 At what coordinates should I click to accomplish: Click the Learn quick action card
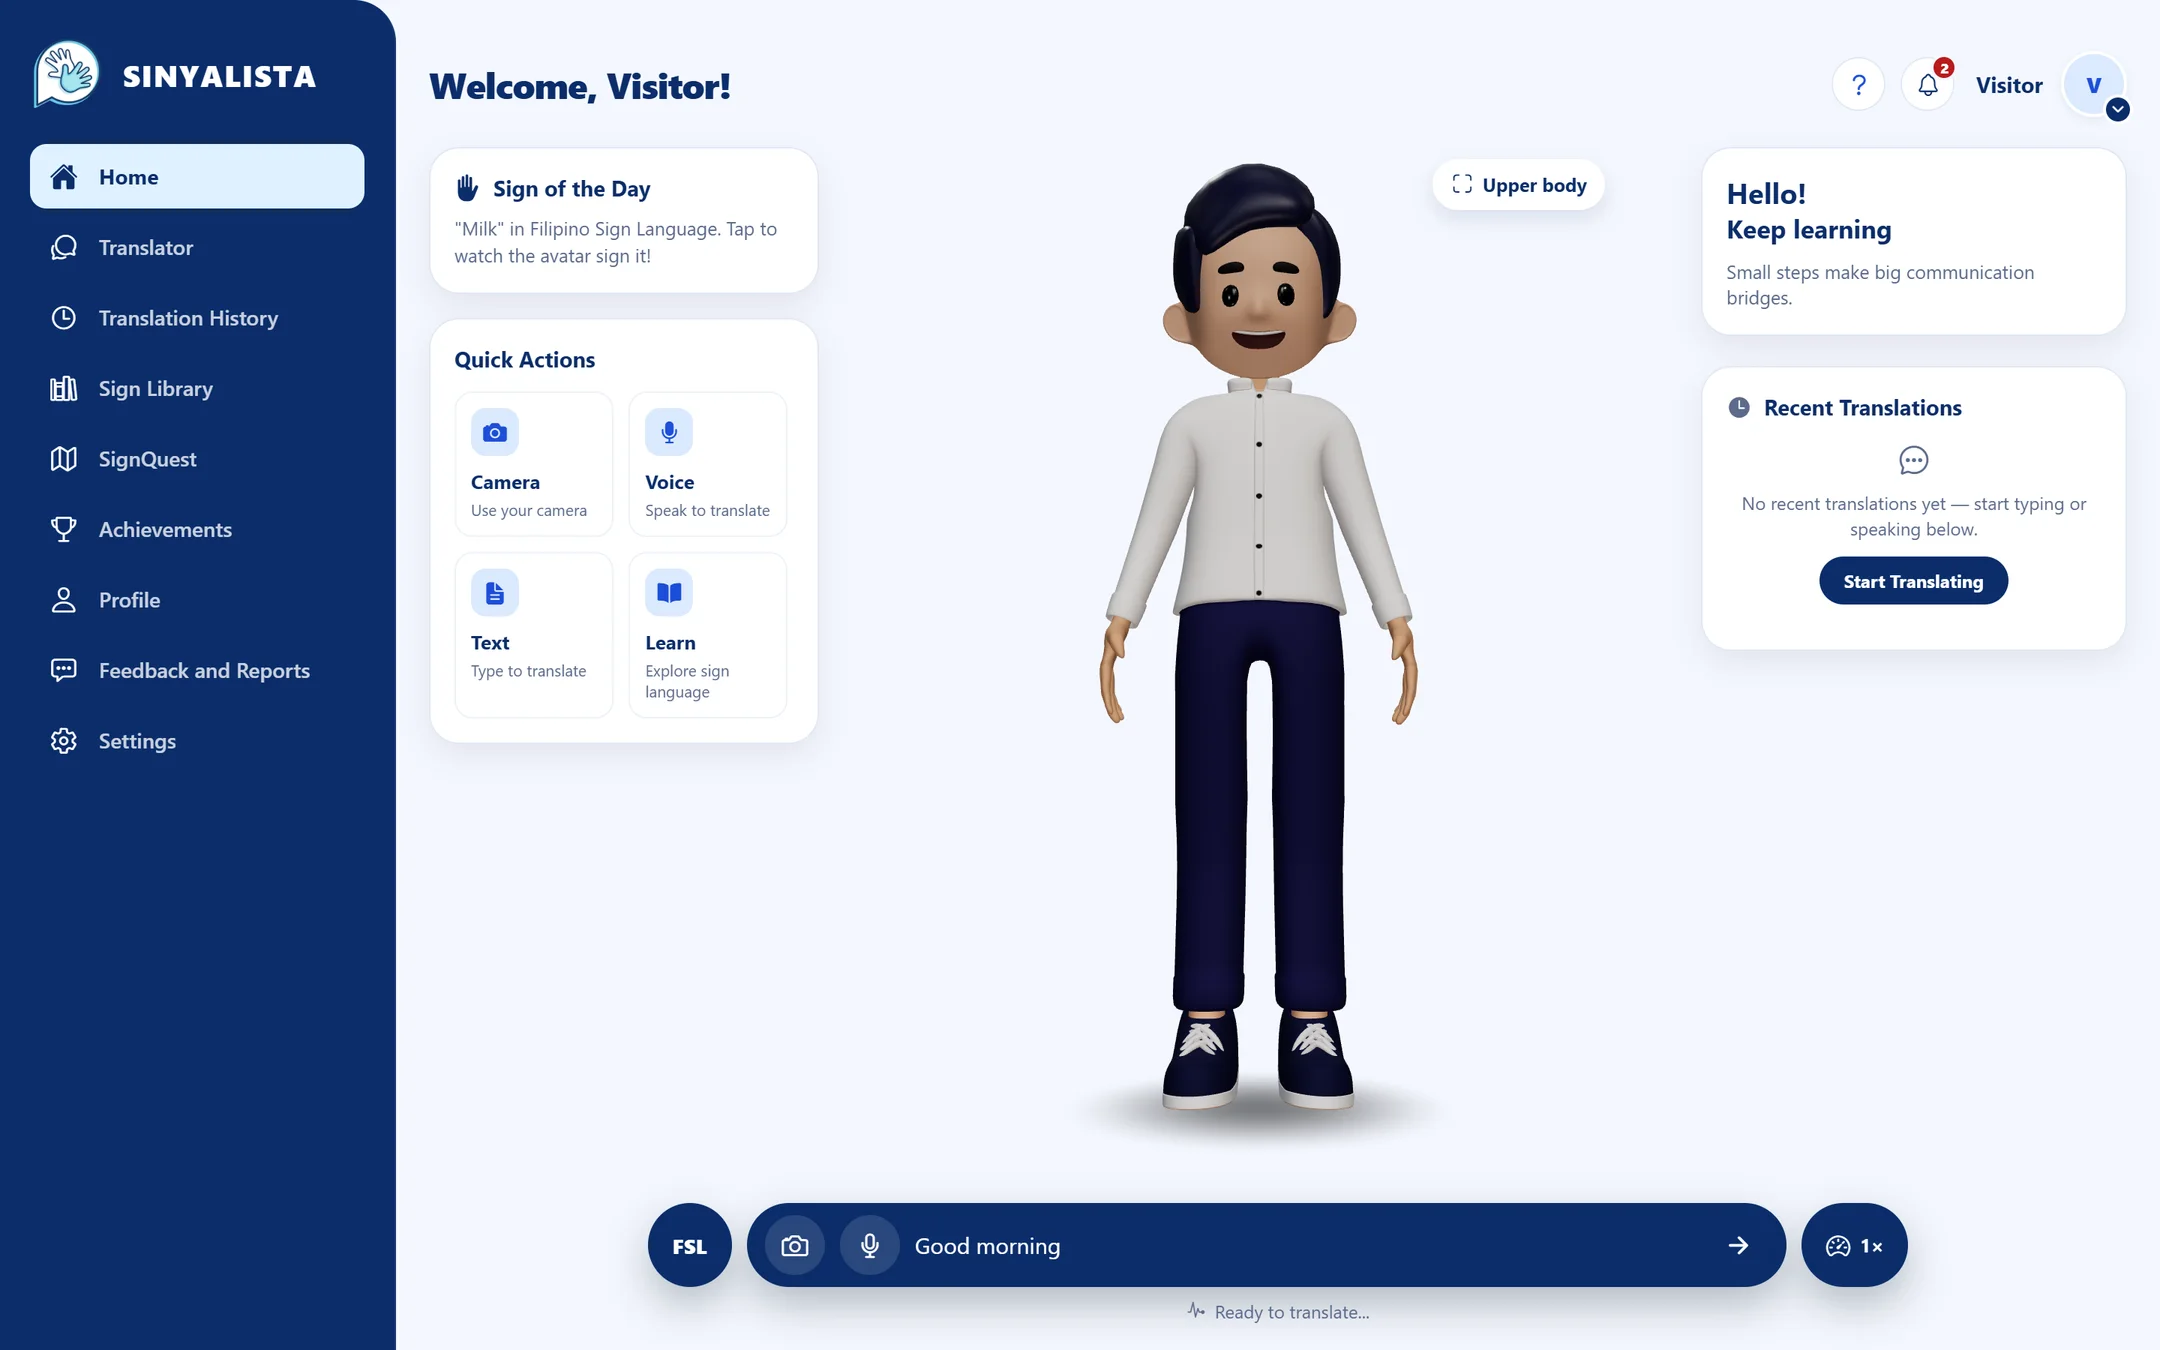pos(707,635)
